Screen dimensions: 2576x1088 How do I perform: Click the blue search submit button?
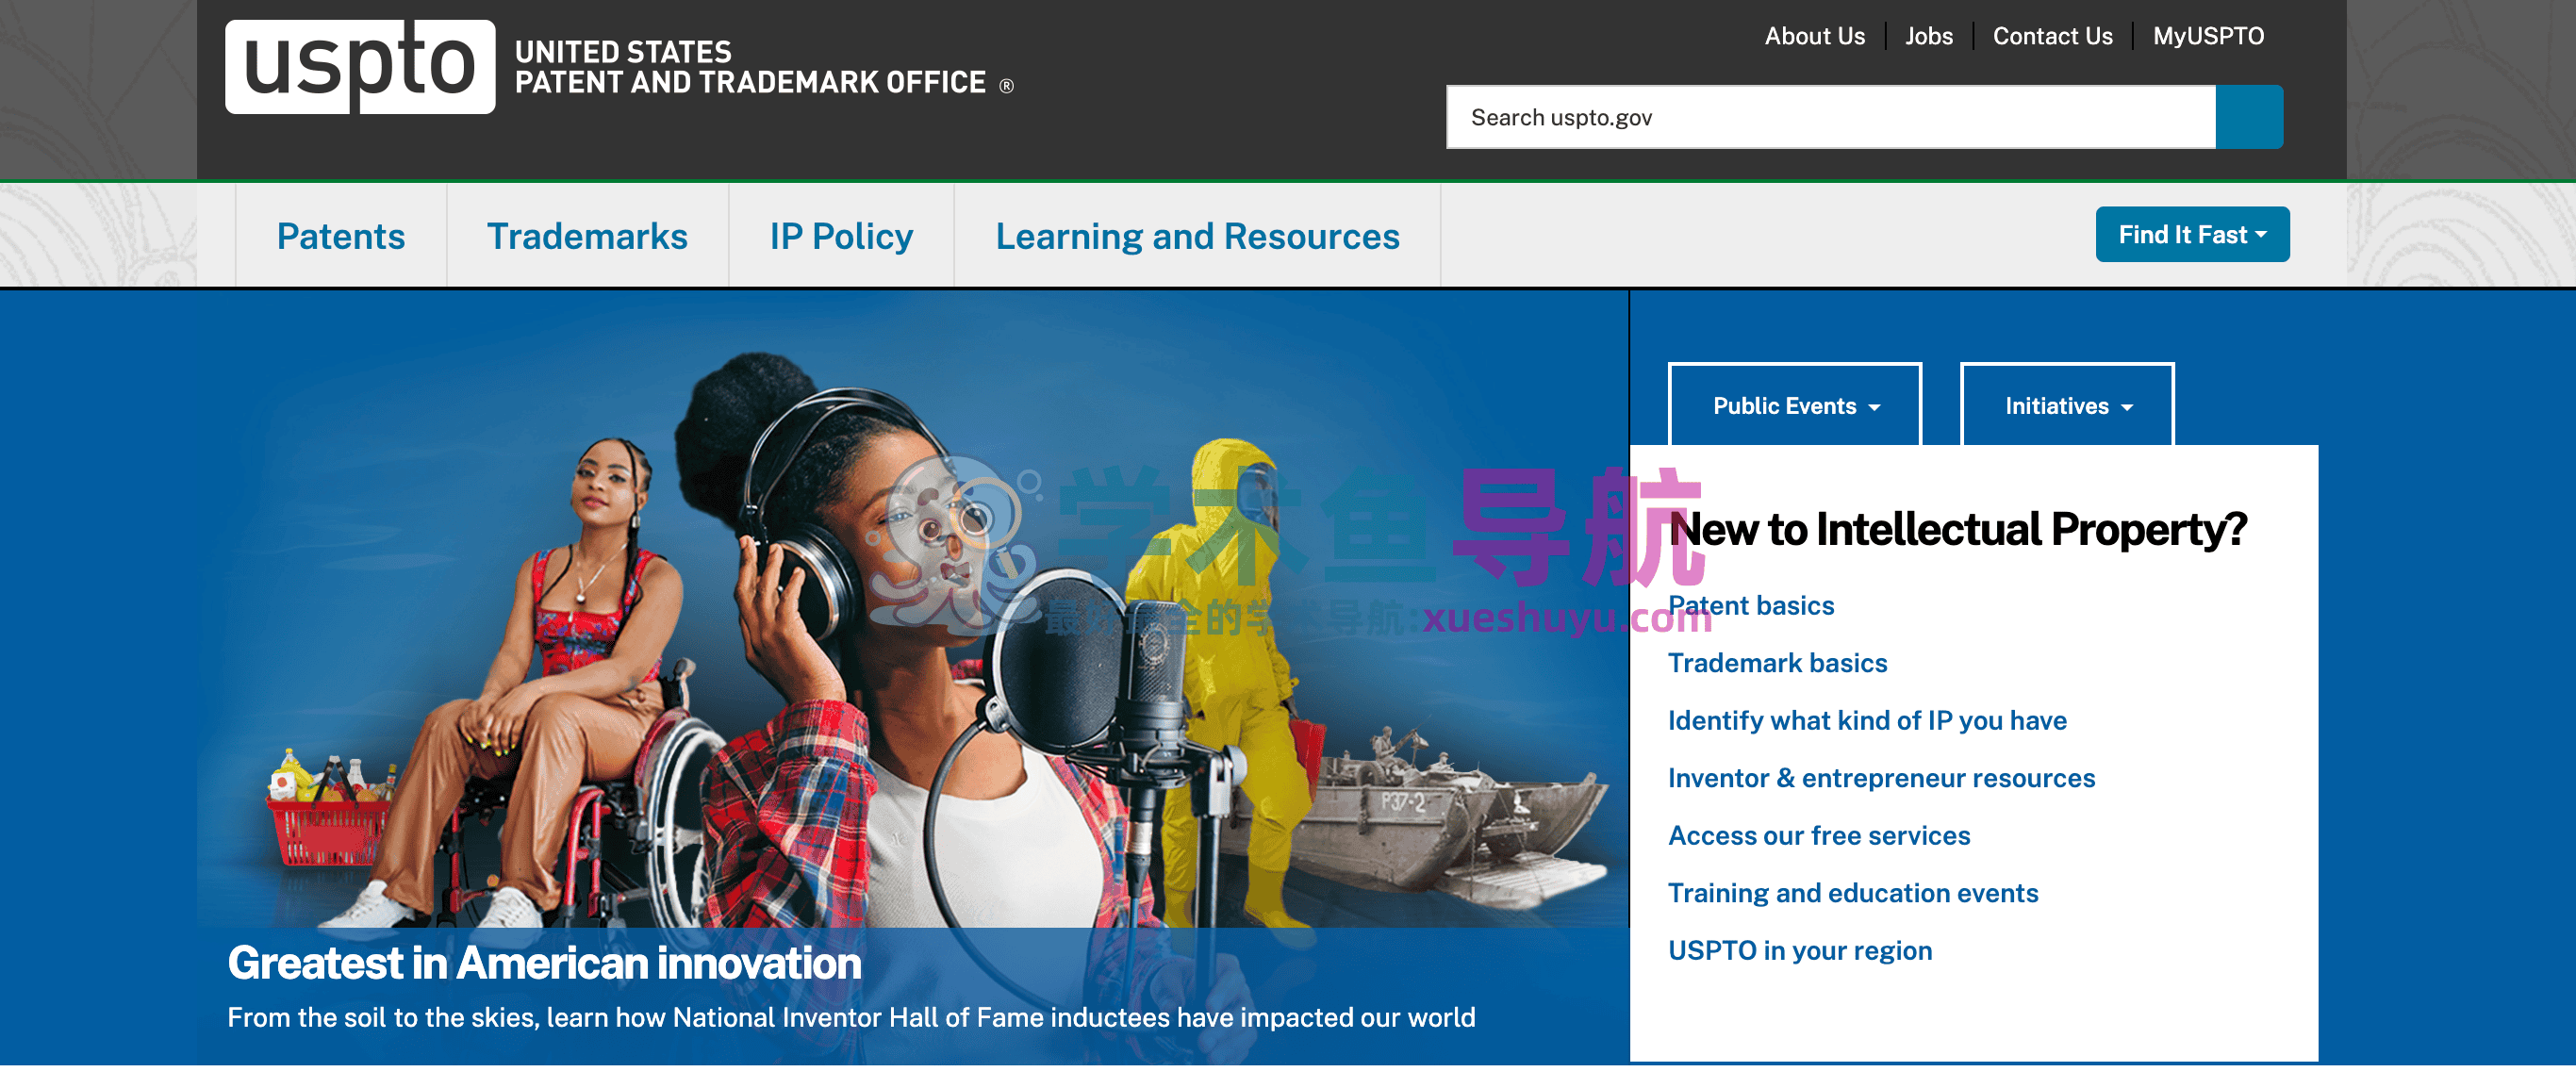[2248, 117]
